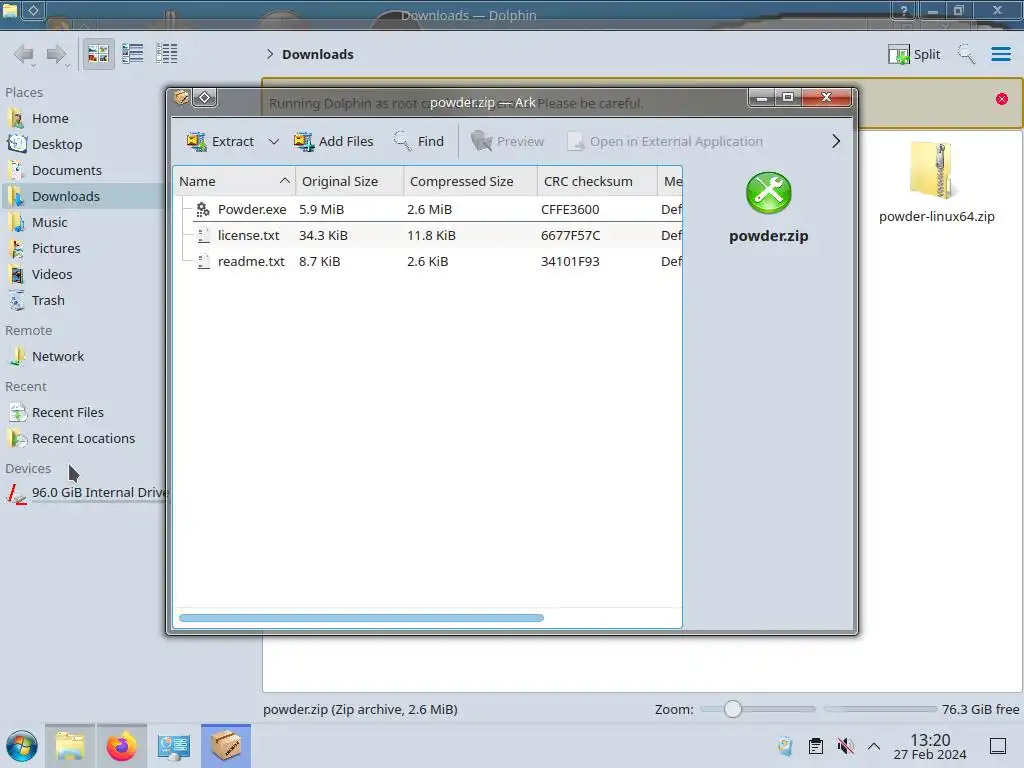Open file manager from taskbar
This screenshot has height=768, width=1024.
pos(70,746)
